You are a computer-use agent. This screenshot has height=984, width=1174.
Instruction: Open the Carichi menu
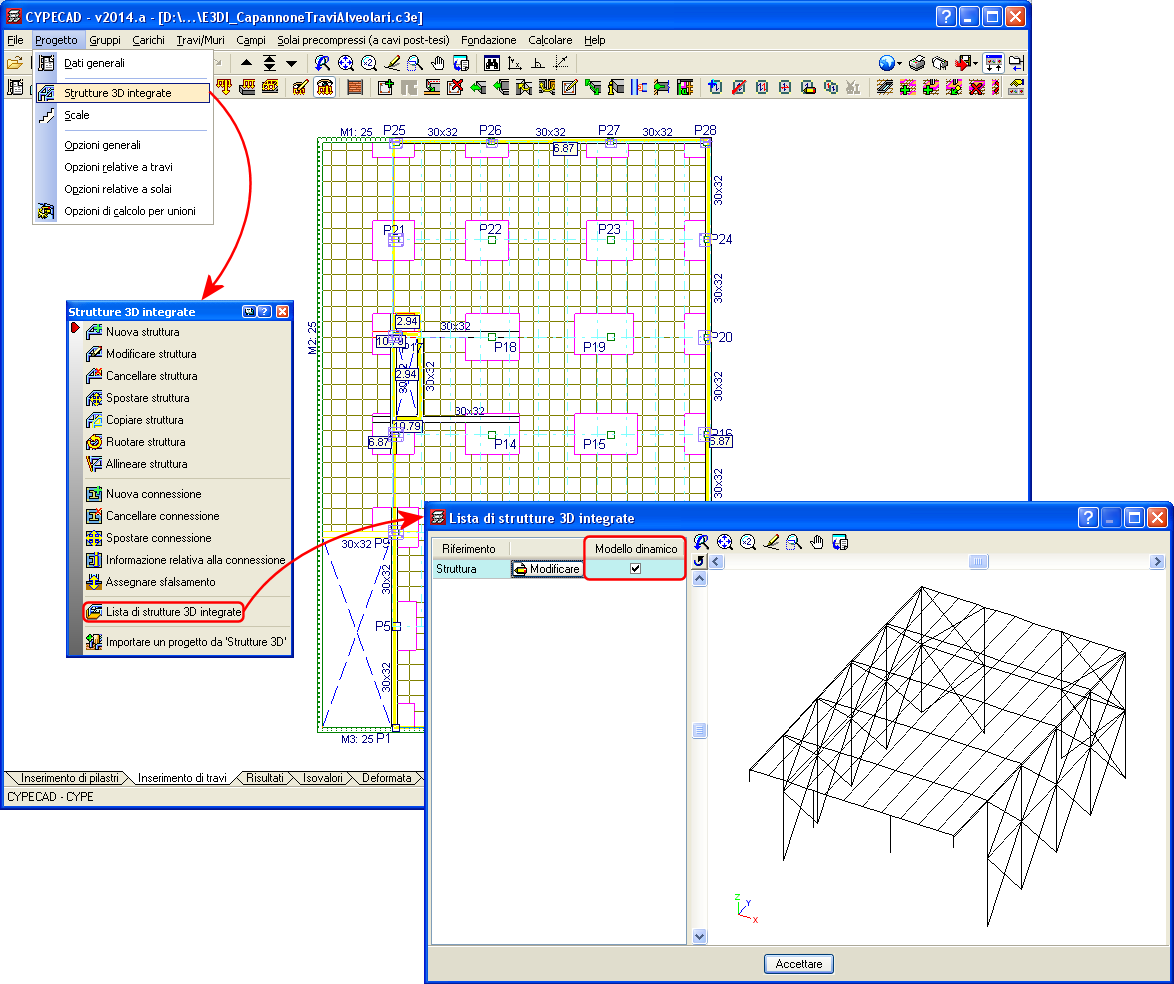pos(148,40)
